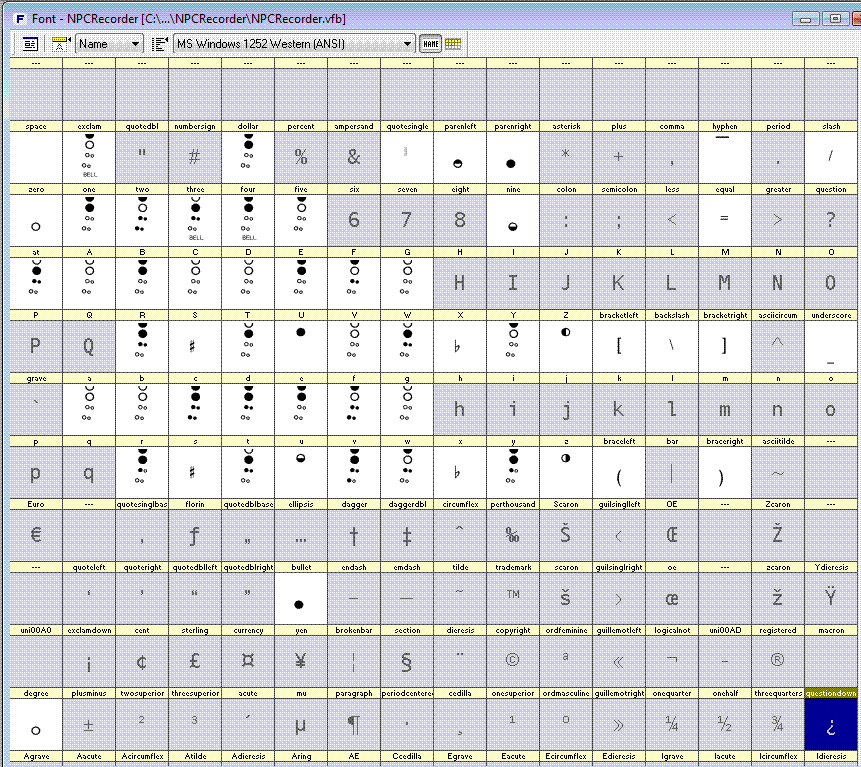The image size is (861, 767).
Task: Select the section sign glyph cell
Action: coord(406,661)
